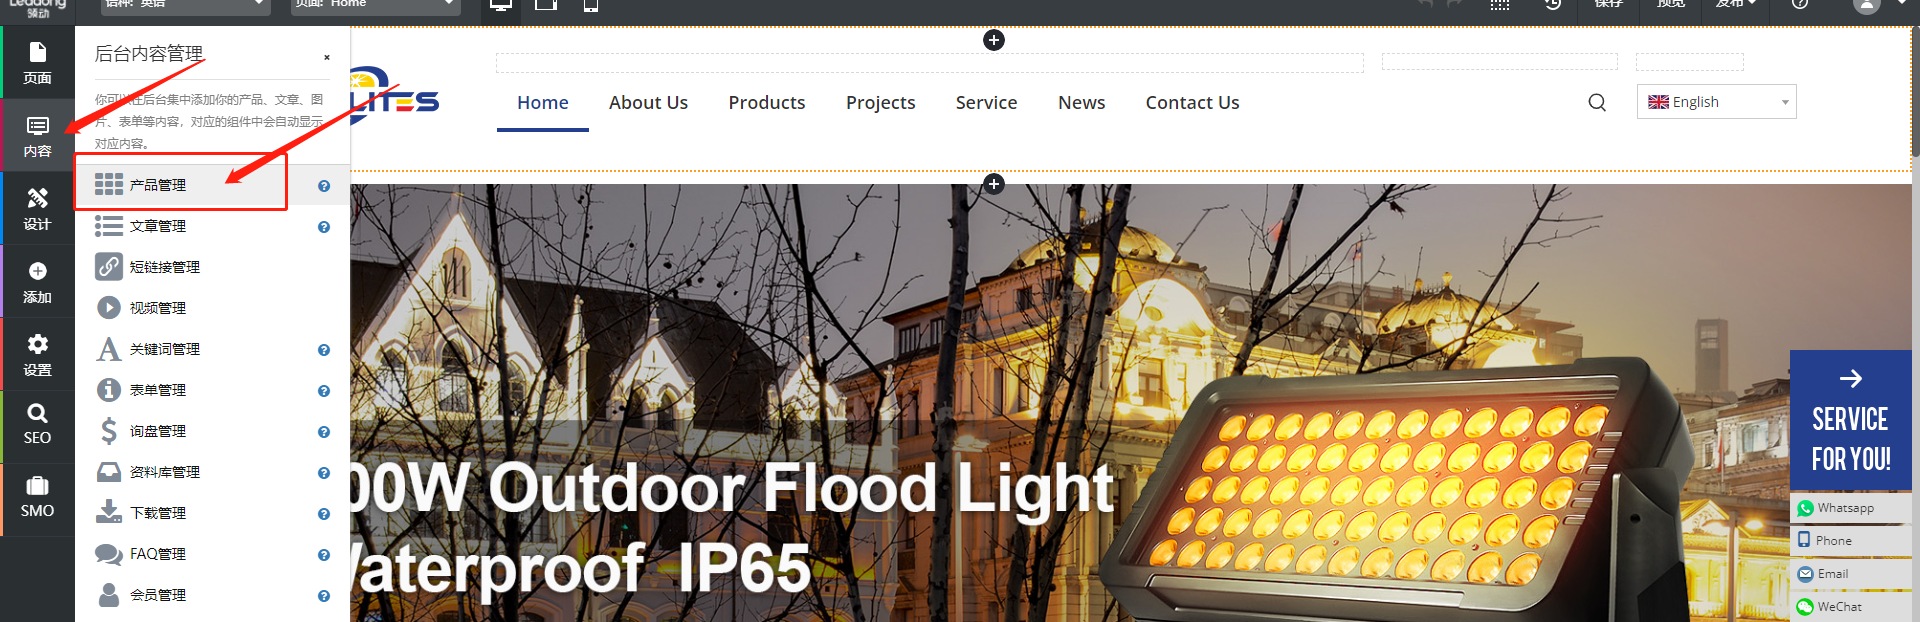Open 文章管理 (article management)
Viewport: 1920px width, 622px height.
(158, 226)
